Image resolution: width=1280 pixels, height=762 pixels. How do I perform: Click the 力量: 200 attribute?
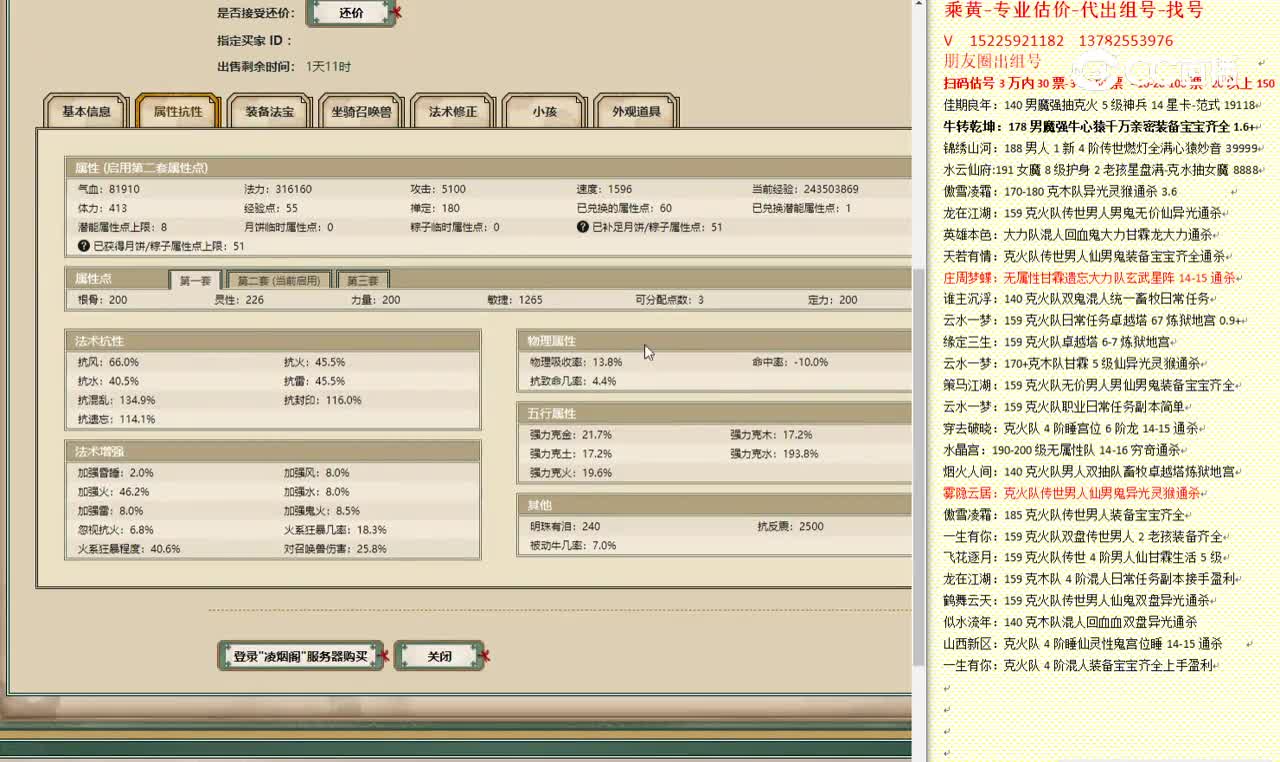(375, 300)
